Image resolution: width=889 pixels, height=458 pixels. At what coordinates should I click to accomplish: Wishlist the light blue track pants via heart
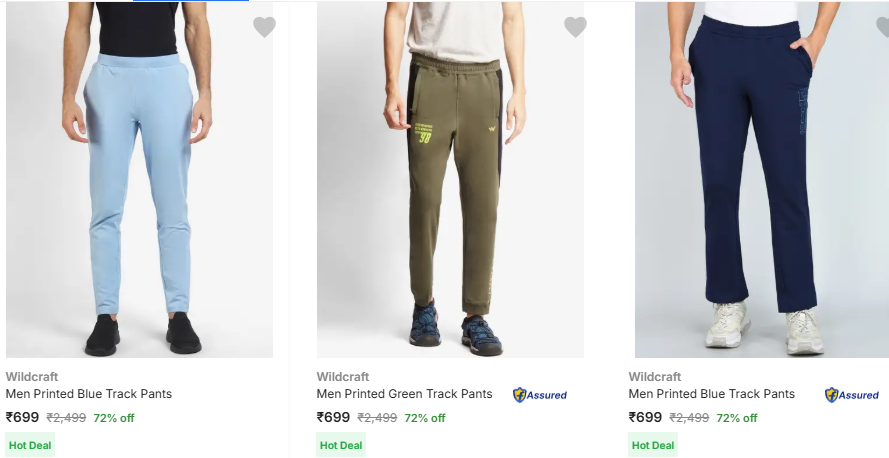point(264,28)
